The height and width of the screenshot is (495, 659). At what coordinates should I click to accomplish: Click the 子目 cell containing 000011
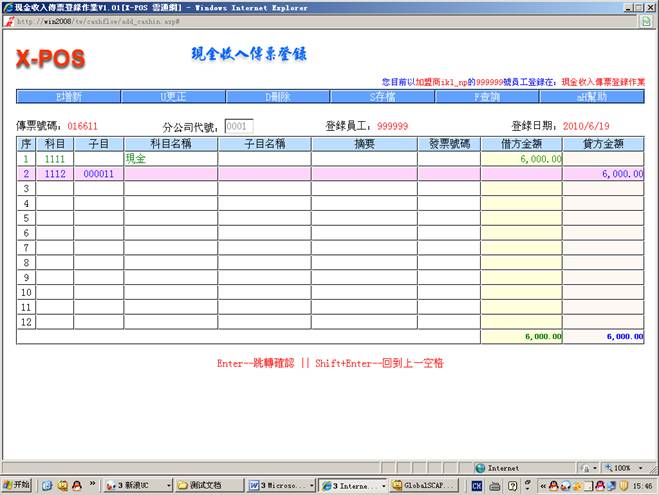(x=98, y=173)
